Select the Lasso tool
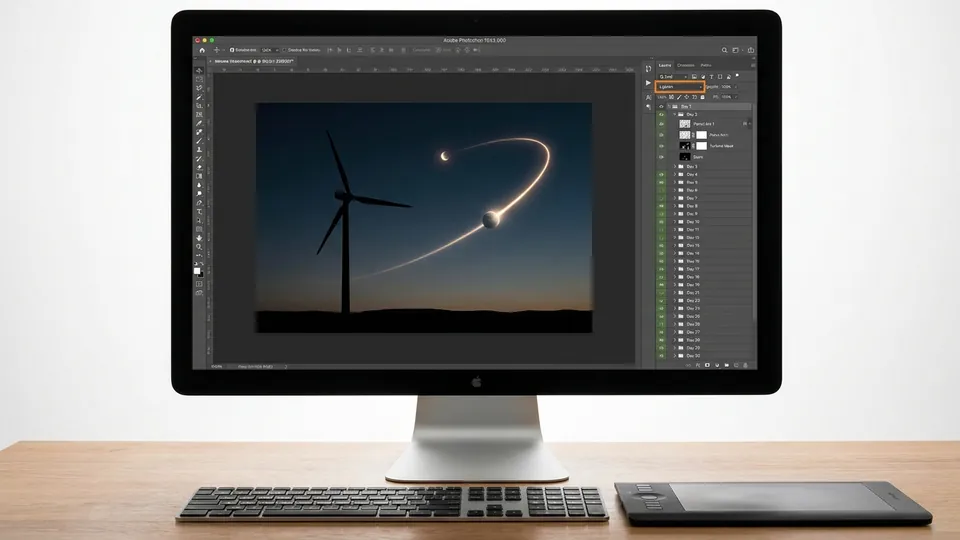Screen dimensions: 960x540 click(199, 88)
